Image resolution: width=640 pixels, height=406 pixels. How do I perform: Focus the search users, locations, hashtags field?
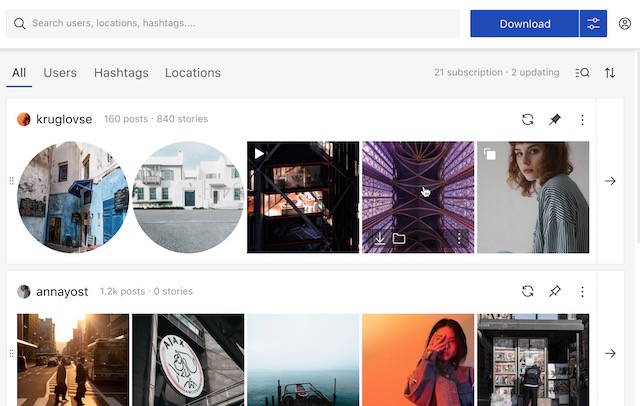point(233,24)
